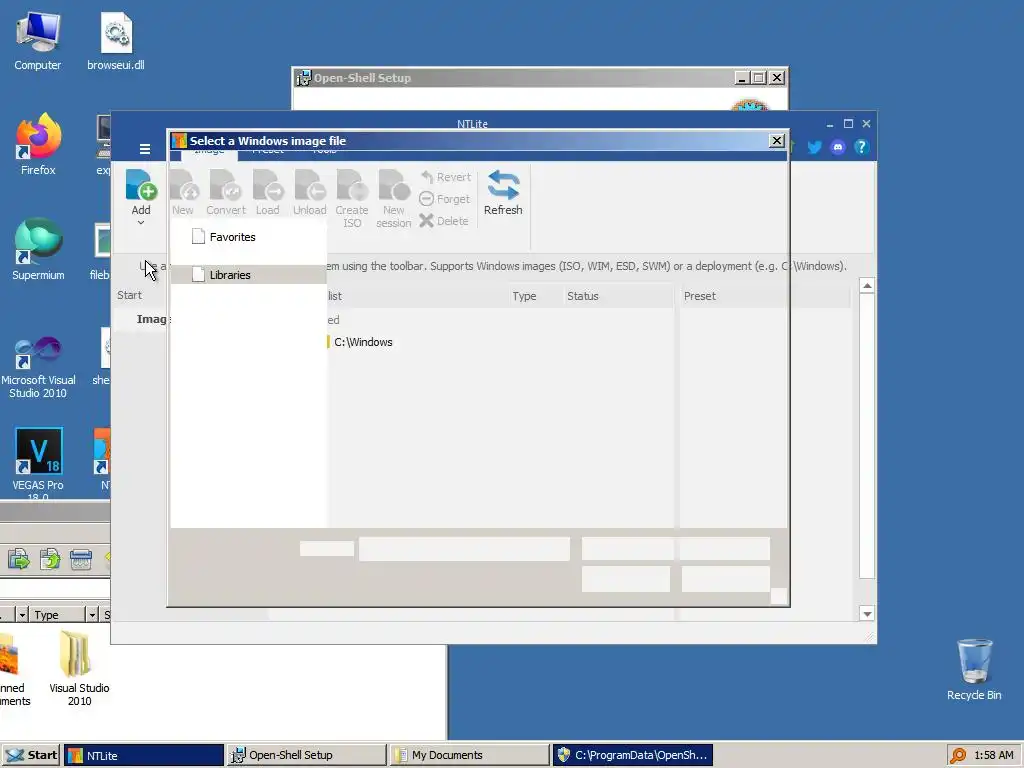Click the Type column header in NTLite
Viewport: 1024px width, 768px height.
pos(524,296)
